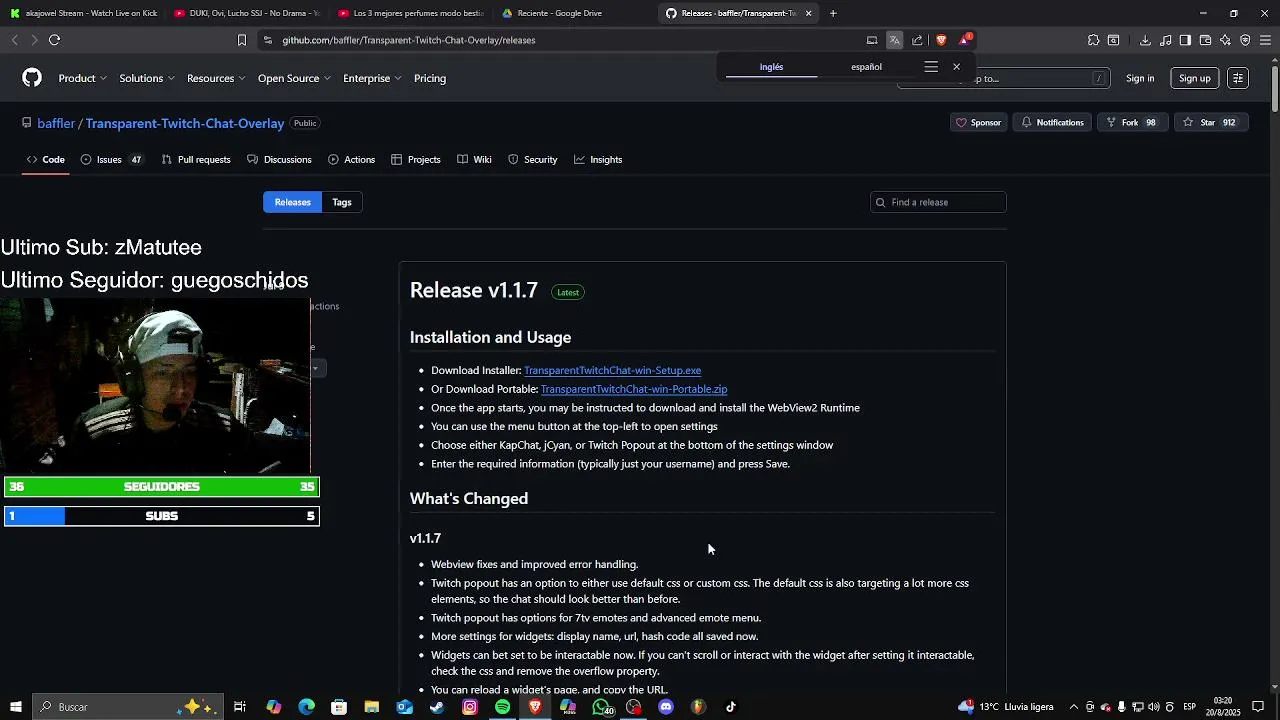Open Instagram from the taskbar
Image resolution: width=1280 pixels, height=720 pixels.
470,707
